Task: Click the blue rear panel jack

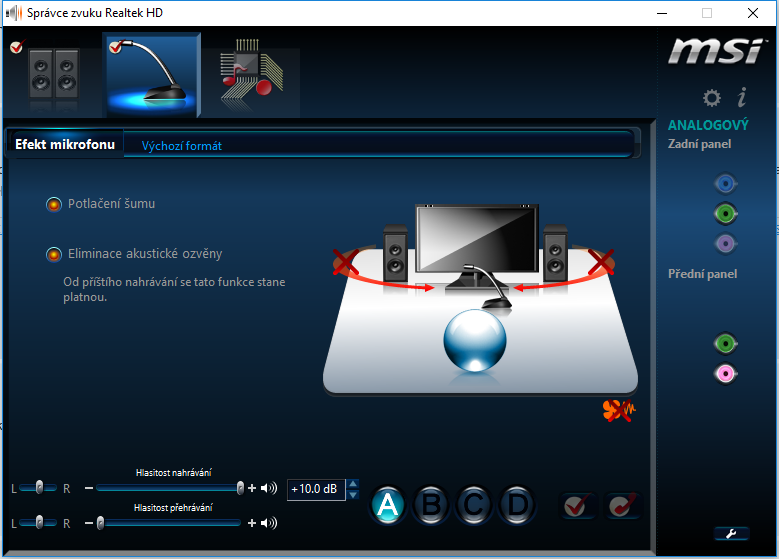Action: pyautogui.click(x=725, y=184)
